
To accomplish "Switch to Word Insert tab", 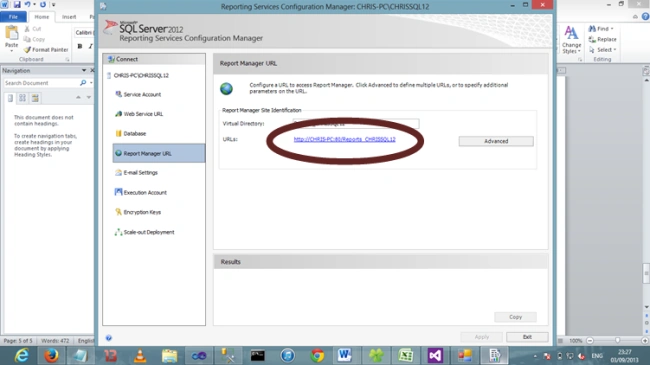I will 69,17.
